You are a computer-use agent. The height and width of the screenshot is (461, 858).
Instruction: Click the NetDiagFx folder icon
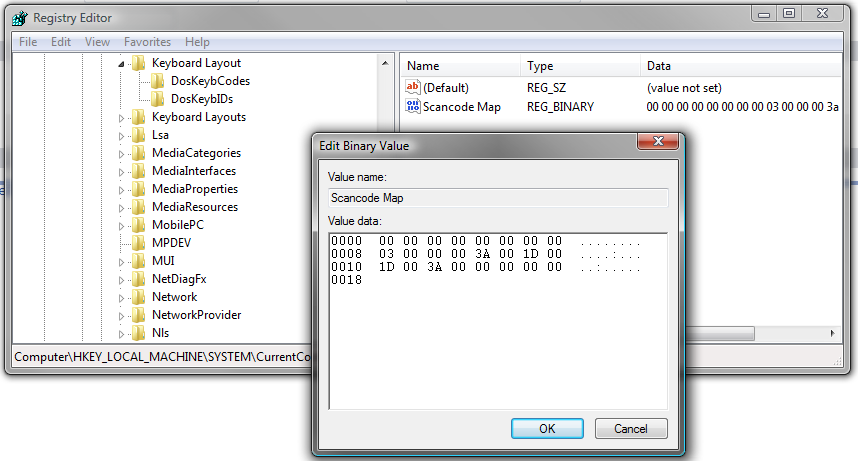pos(139,279)
